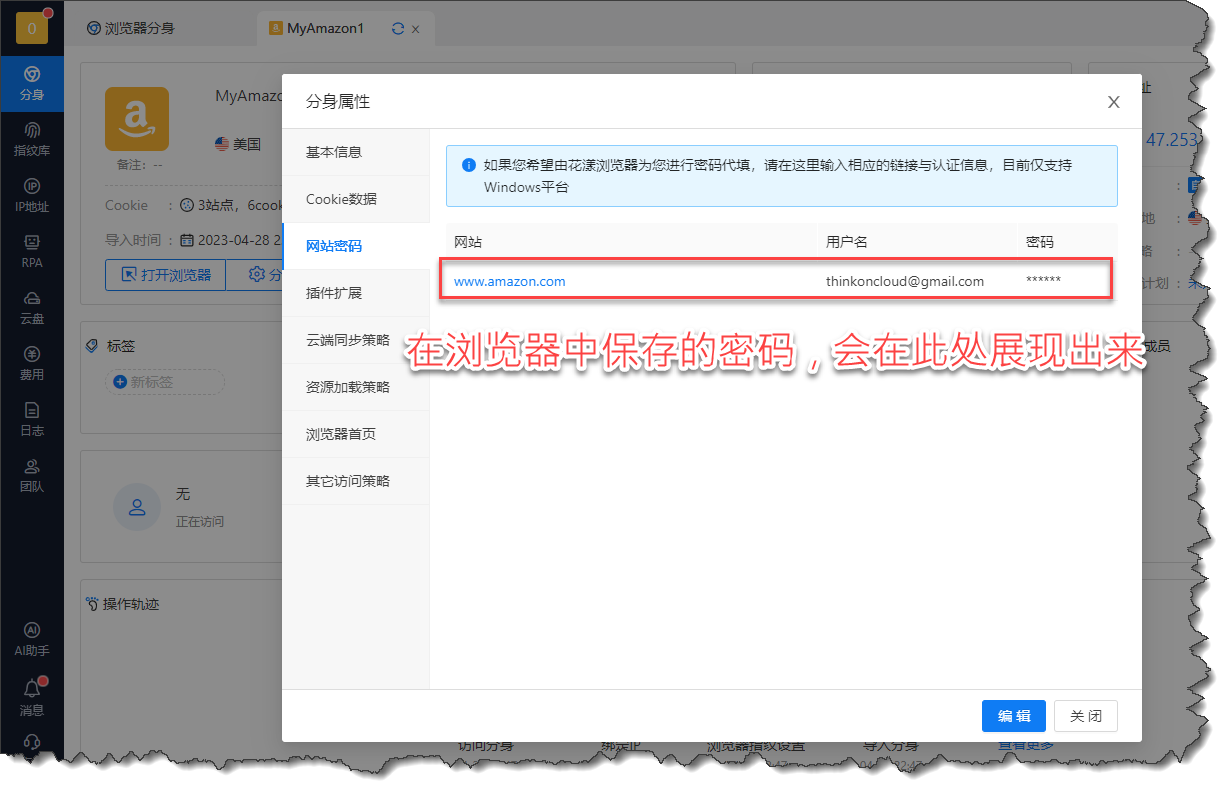Open the 团队 team section
1232x794 pixels.
[32, 476]
